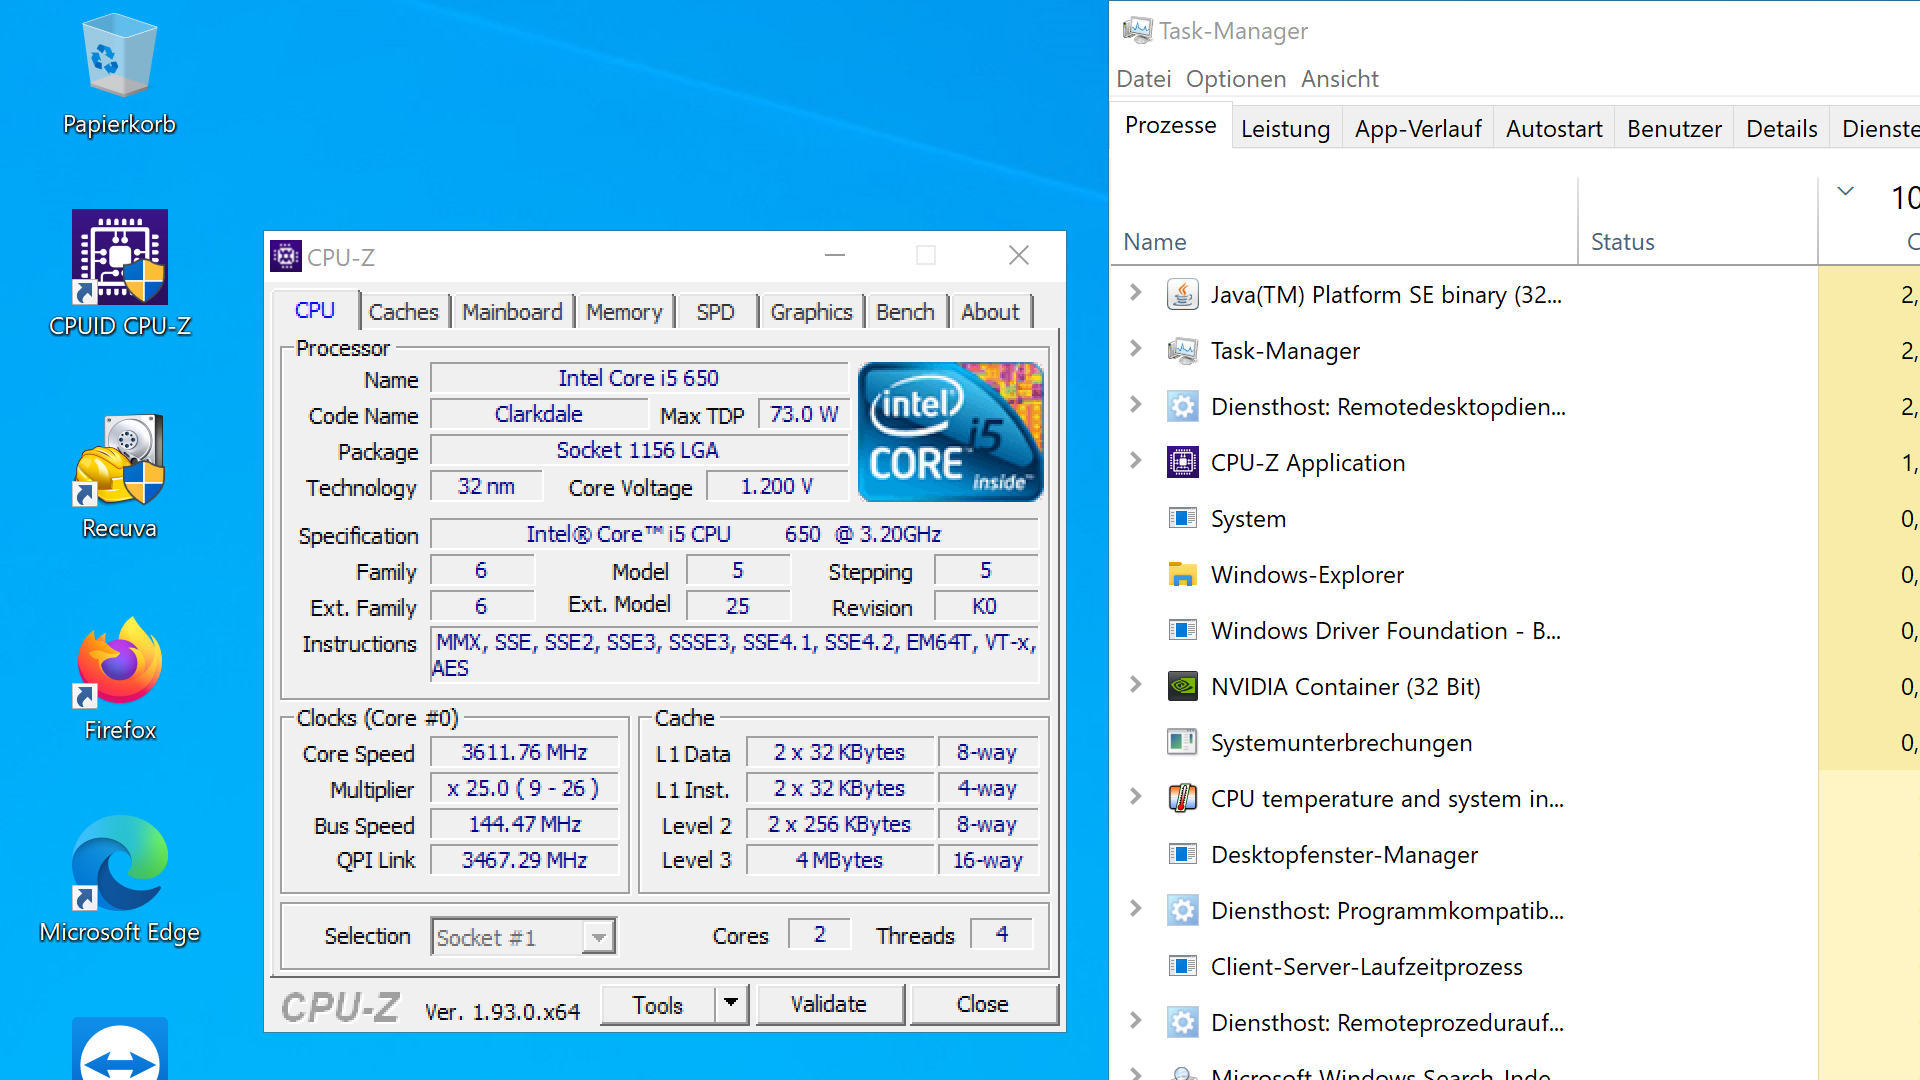Switch to the SPD tab in CPU-Z
The width and height of the screenshot is (1920, 1080).
[715, 312]
